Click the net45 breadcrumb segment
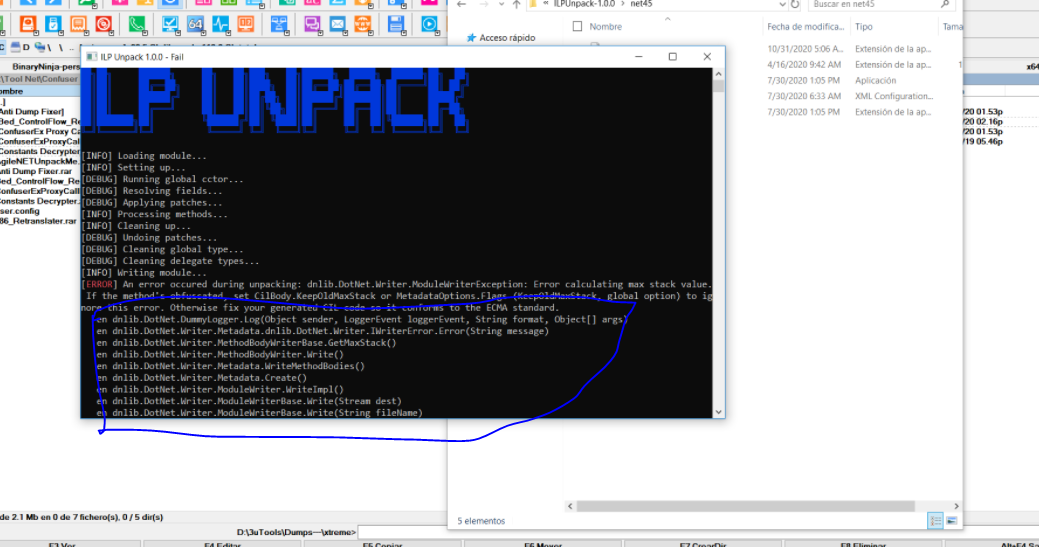 point(641,4)
